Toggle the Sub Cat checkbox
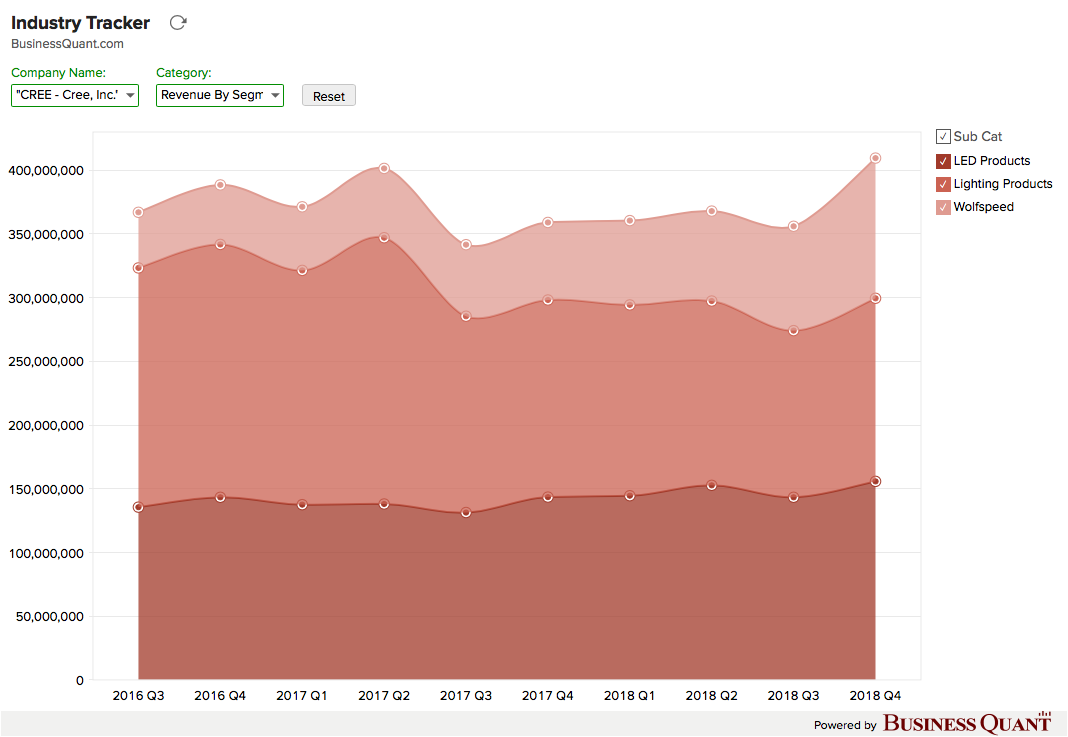This screenshot has height=737, width=1068. [943, 137]
